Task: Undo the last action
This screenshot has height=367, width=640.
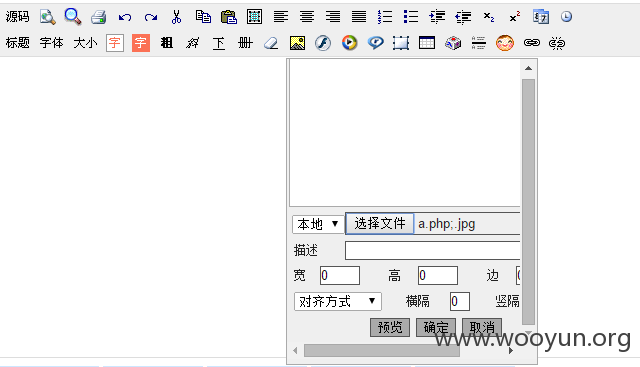Action: [x=125, y=17]
